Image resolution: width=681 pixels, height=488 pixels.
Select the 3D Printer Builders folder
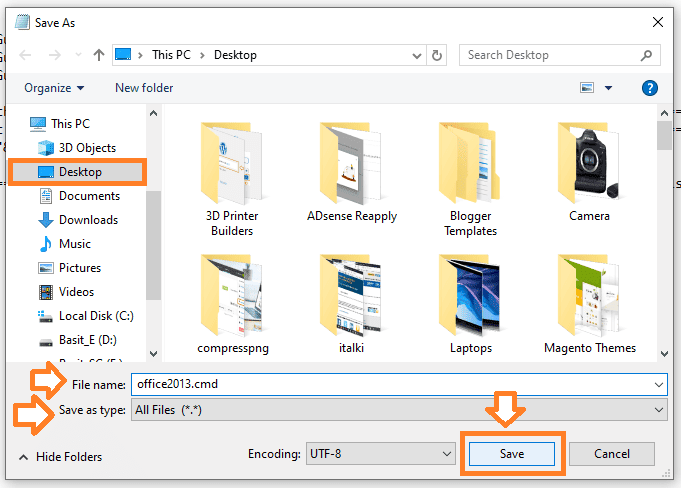pos(232,180)
